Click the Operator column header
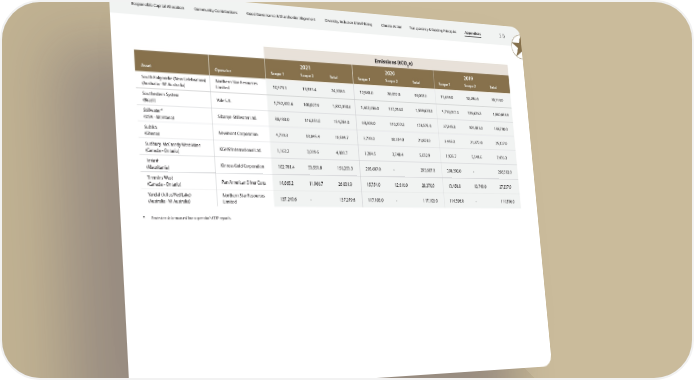694x380 pixels. pyautogui.click(x=223, y=70)
